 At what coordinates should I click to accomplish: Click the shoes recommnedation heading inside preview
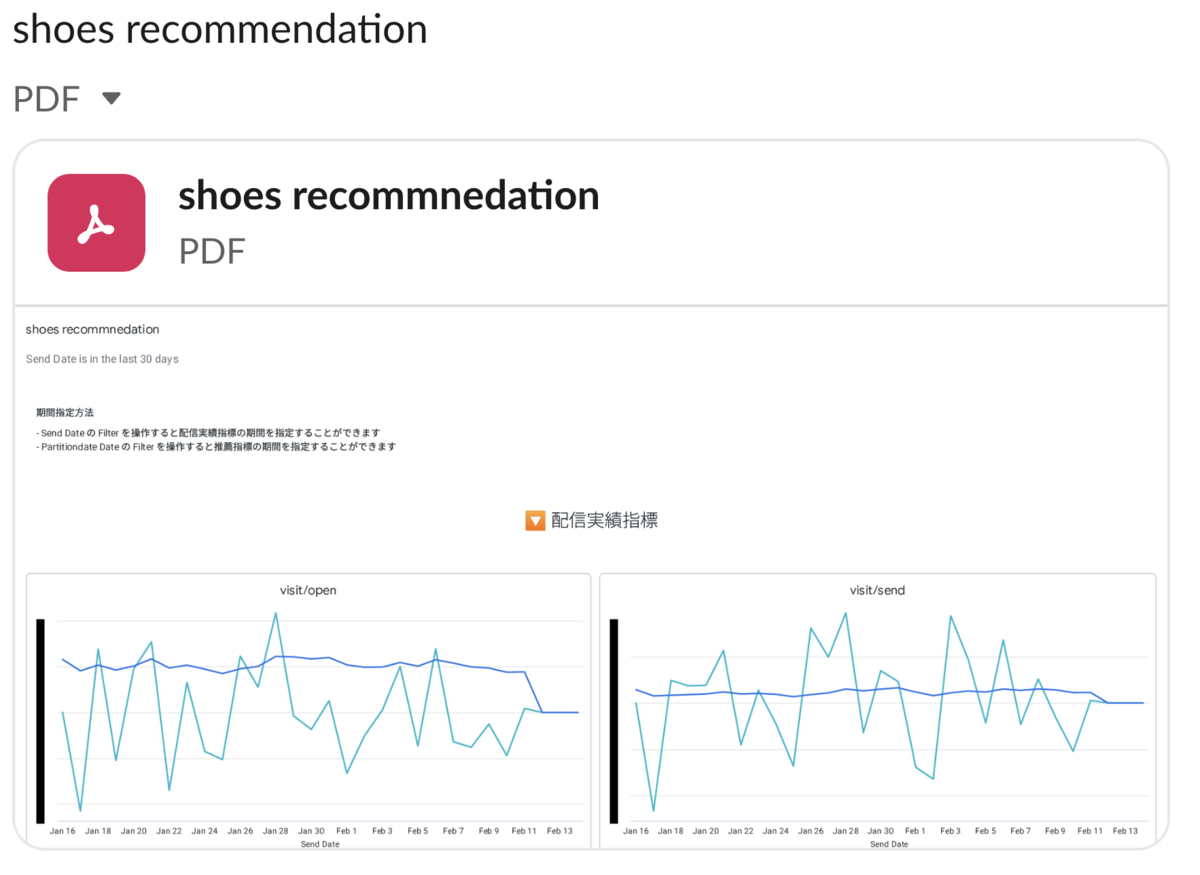click(x=92, y=329)
